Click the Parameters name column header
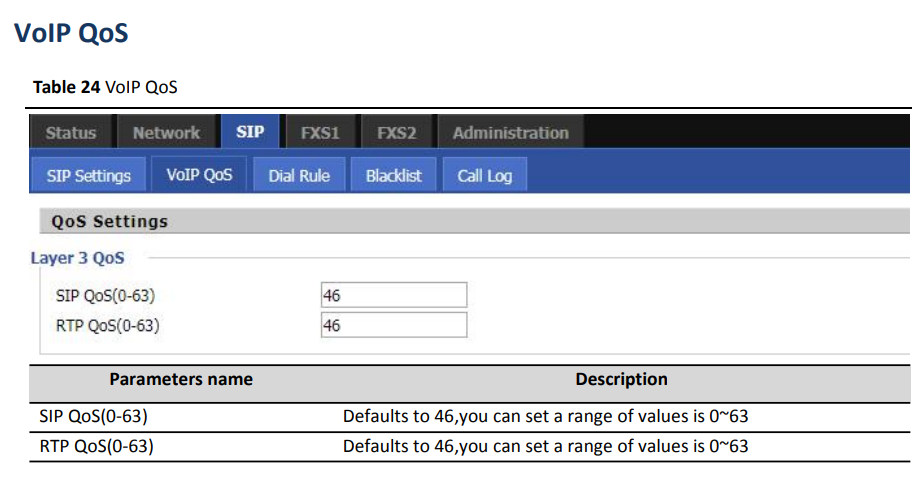The image size is (915, 484). point(181,379)
